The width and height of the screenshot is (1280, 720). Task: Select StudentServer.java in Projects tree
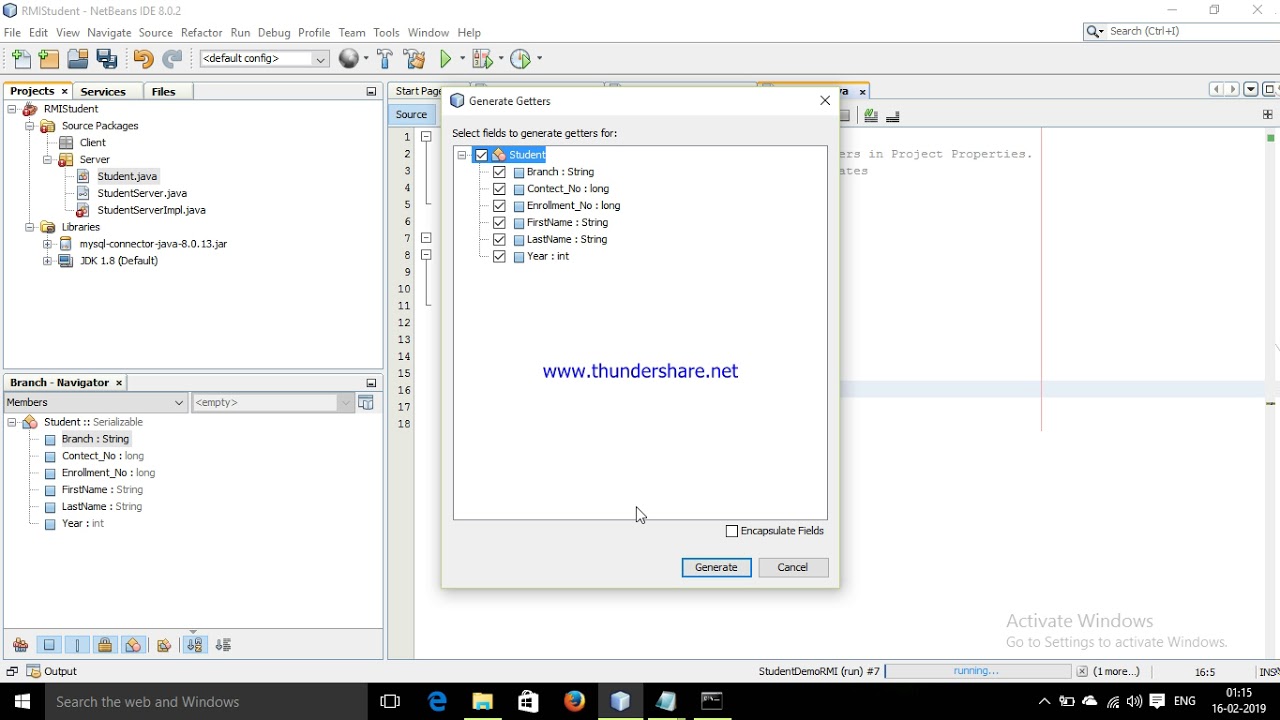[142, 193]
